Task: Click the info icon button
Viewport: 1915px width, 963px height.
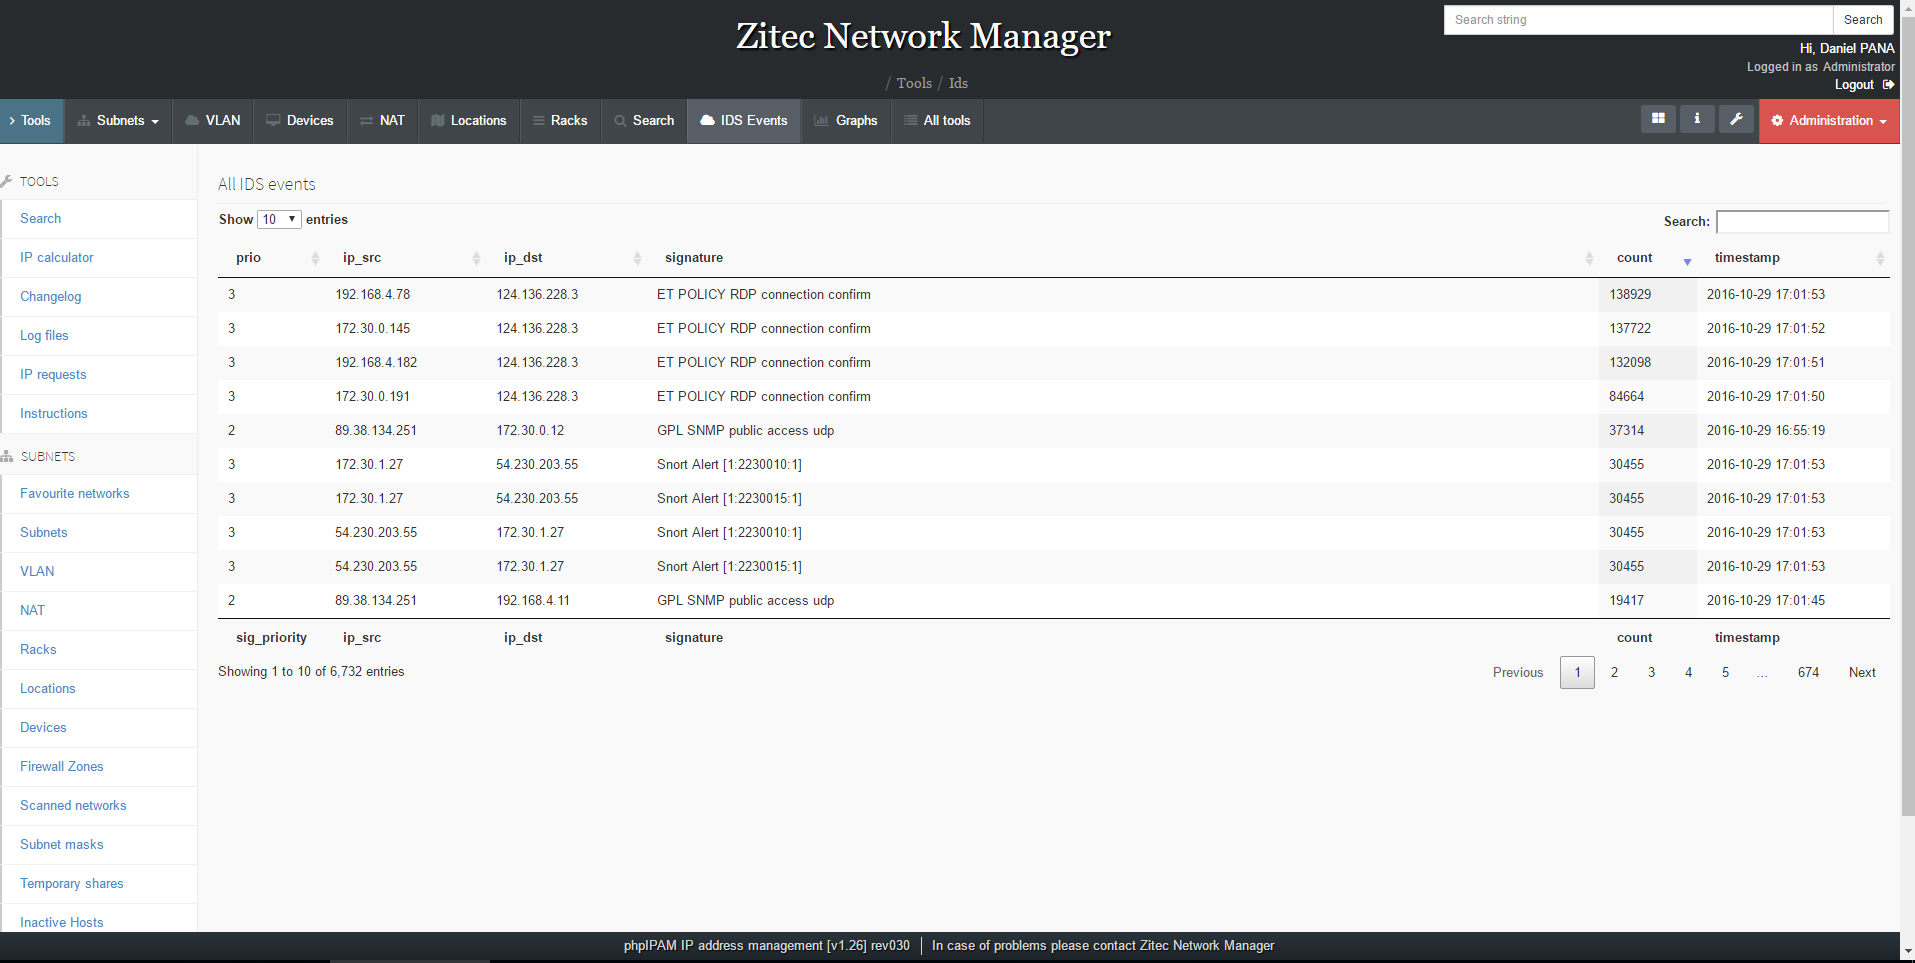Action: click(x=1697, y=119)
